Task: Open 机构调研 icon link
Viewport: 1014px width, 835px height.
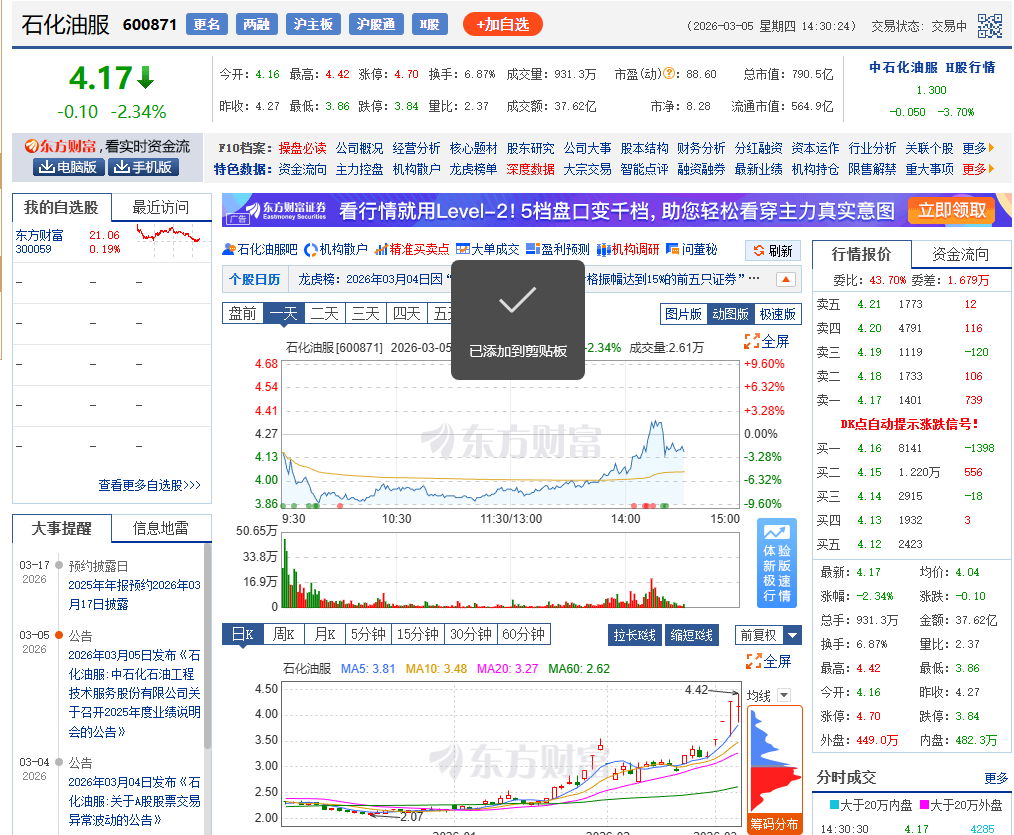Action: click(627, 250)
